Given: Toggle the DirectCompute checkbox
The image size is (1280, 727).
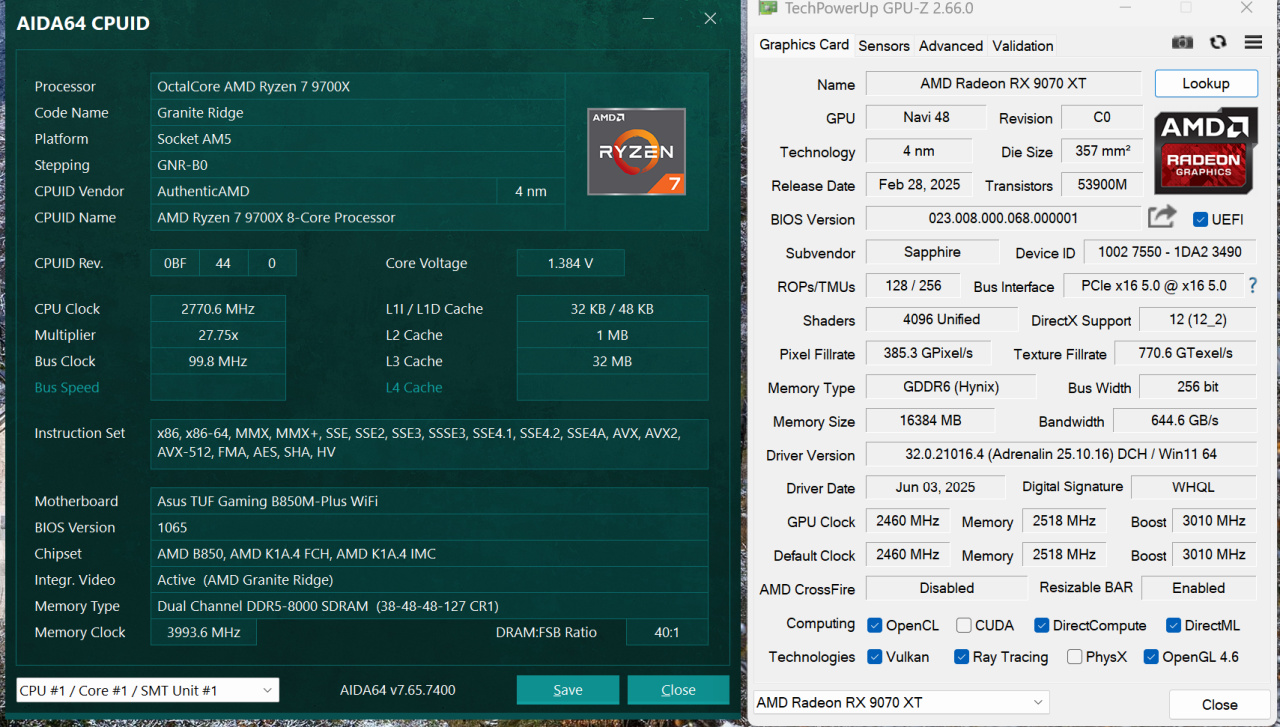Looking at the screenshot, I should point(1042,625).
